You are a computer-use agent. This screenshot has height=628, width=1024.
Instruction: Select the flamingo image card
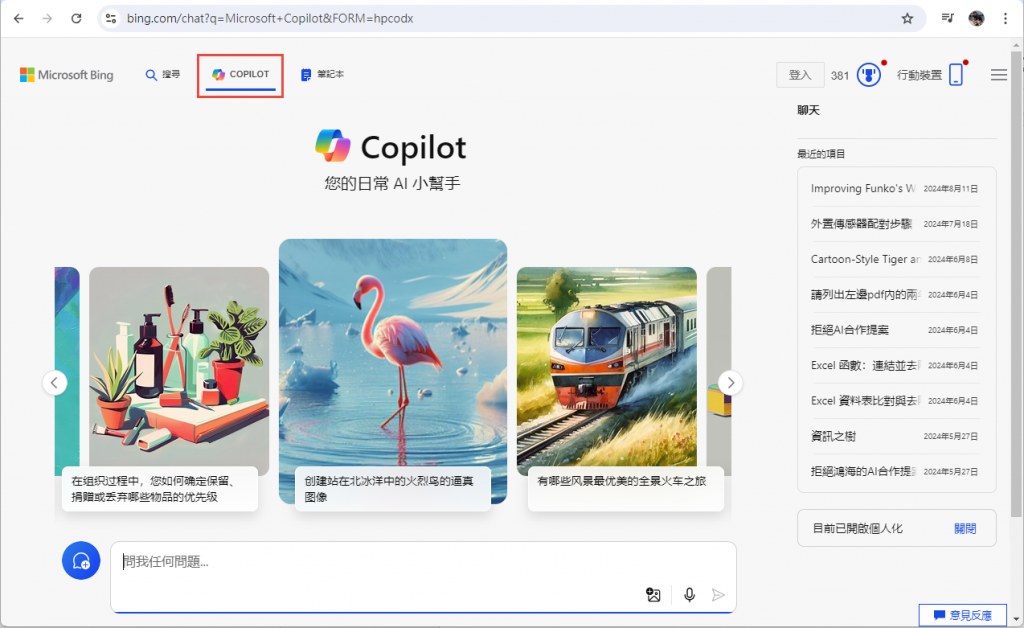coord(392,353)
